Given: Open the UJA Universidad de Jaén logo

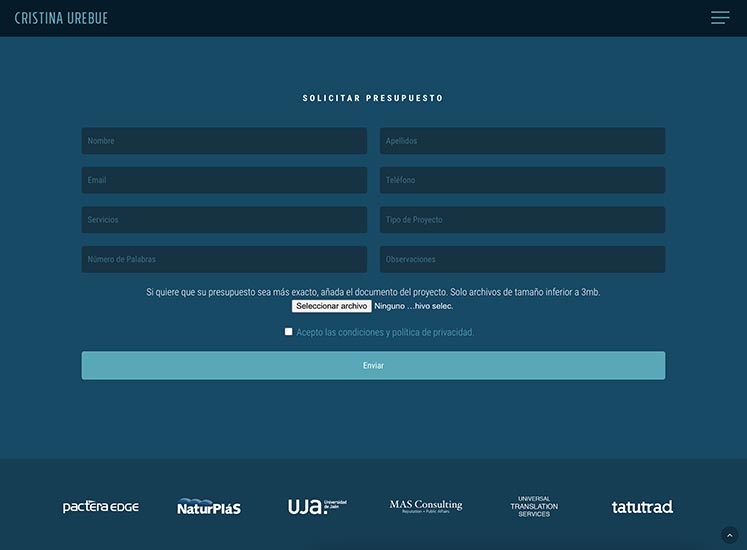Looking at the screenshot, I should point(317,506).
